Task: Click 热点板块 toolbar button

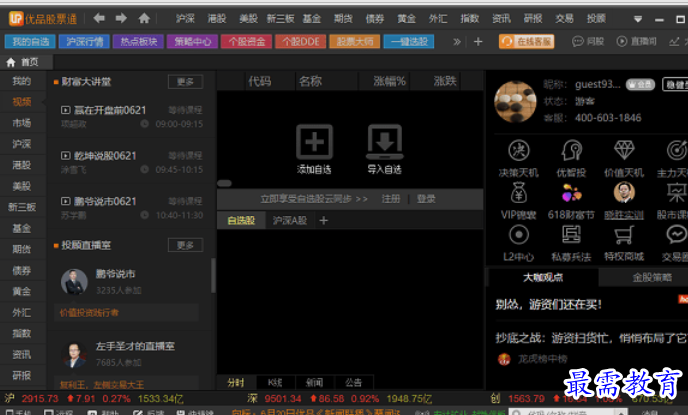Action: (138, 42)
